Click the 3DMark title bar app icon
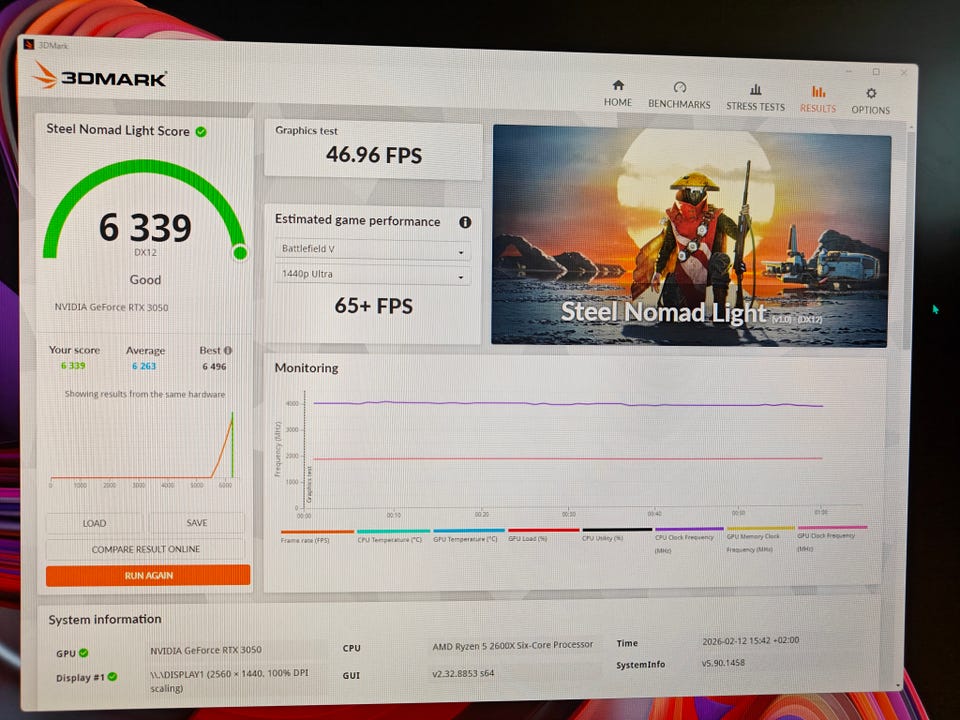Image resolution: width=960 pixels, height=720 pixels. click(29, 45)
